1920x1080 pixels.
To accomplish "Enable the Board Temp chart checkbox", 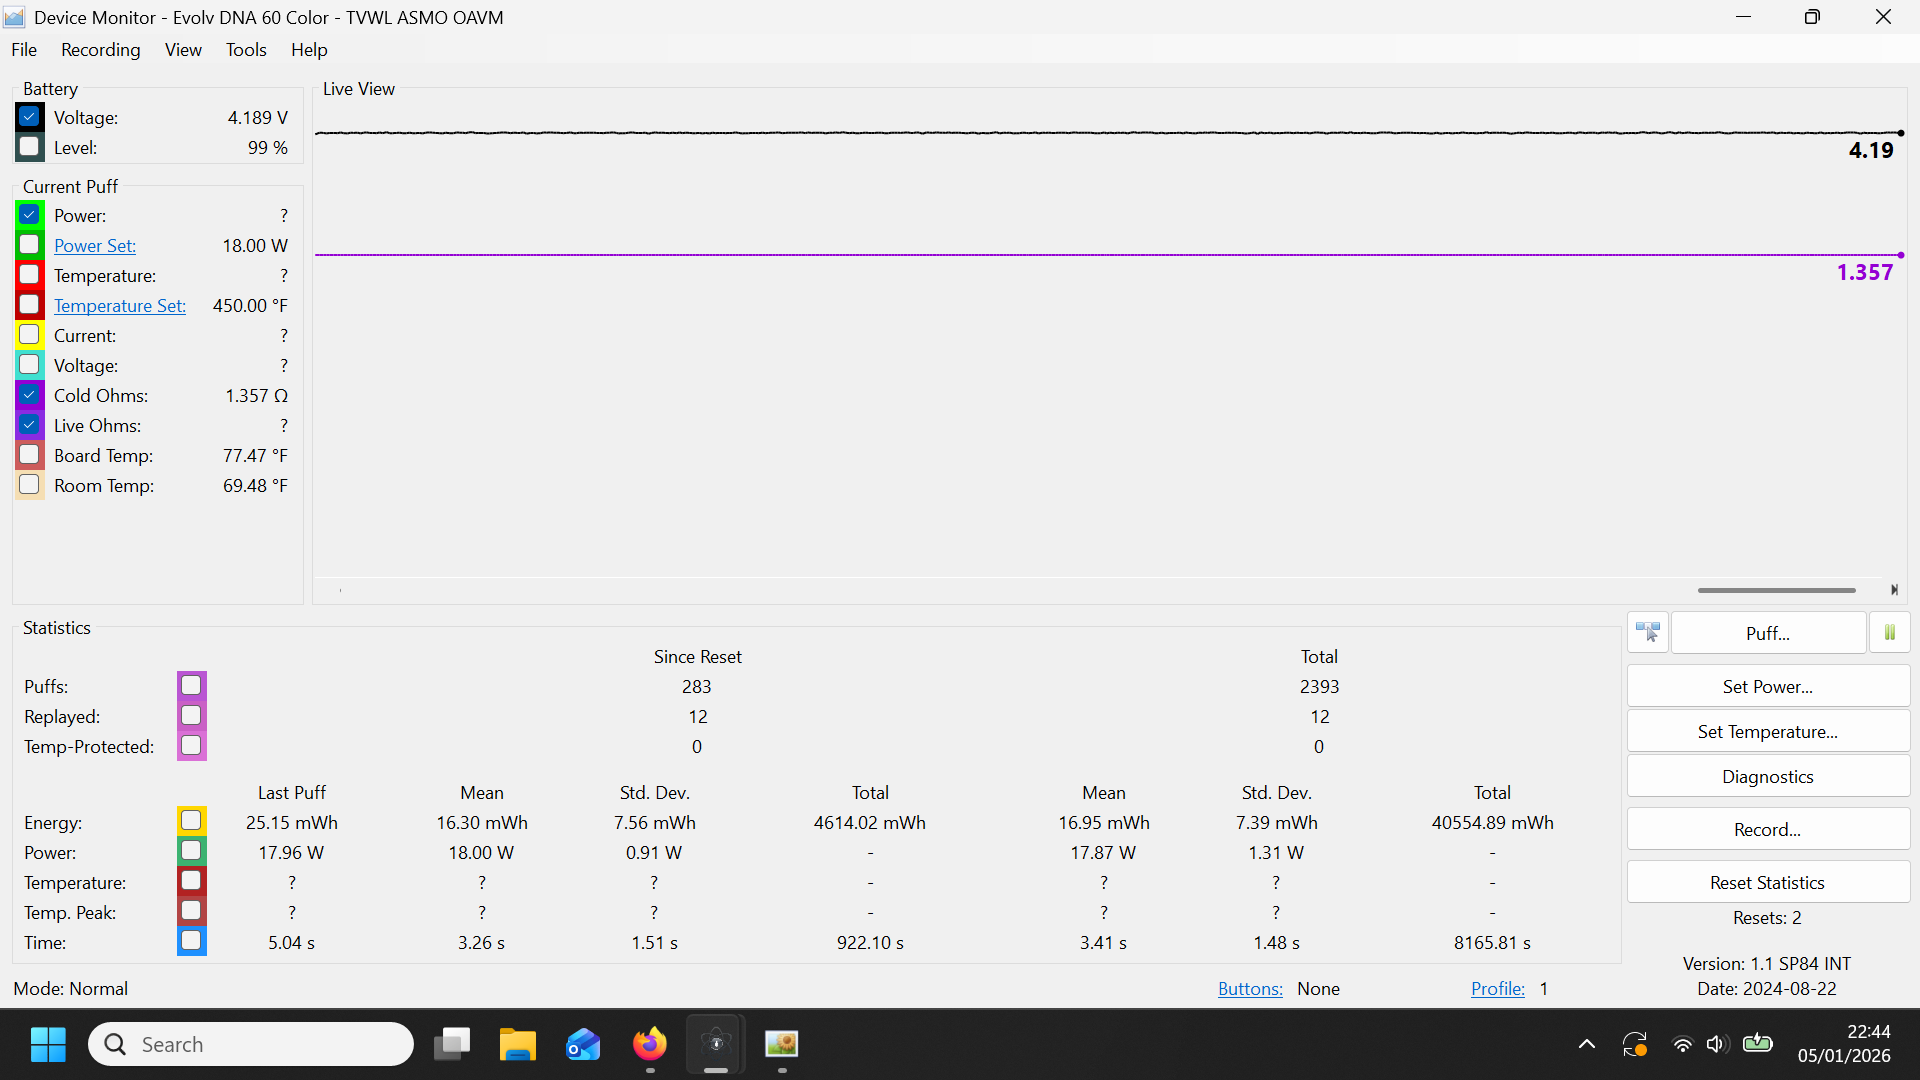I will [30, 455].
